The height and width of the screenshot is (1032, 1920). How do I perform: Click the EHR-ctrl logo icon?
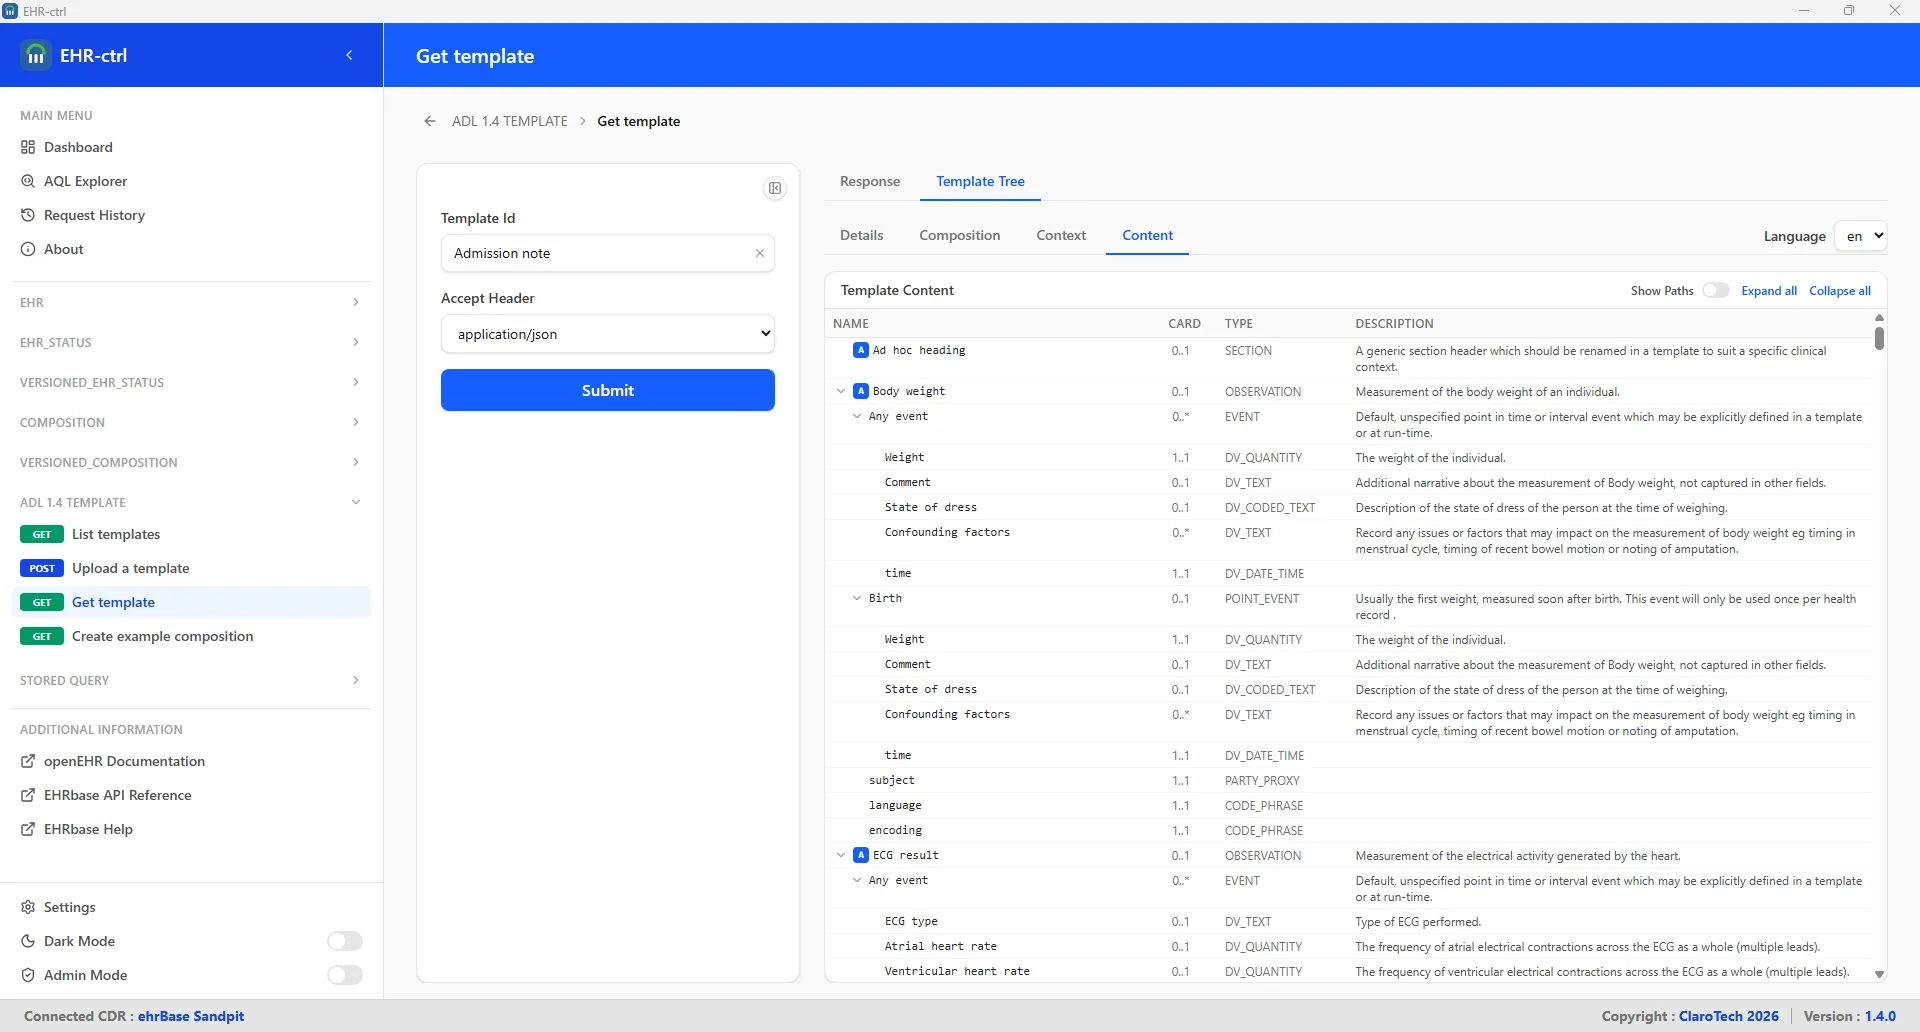36,55
